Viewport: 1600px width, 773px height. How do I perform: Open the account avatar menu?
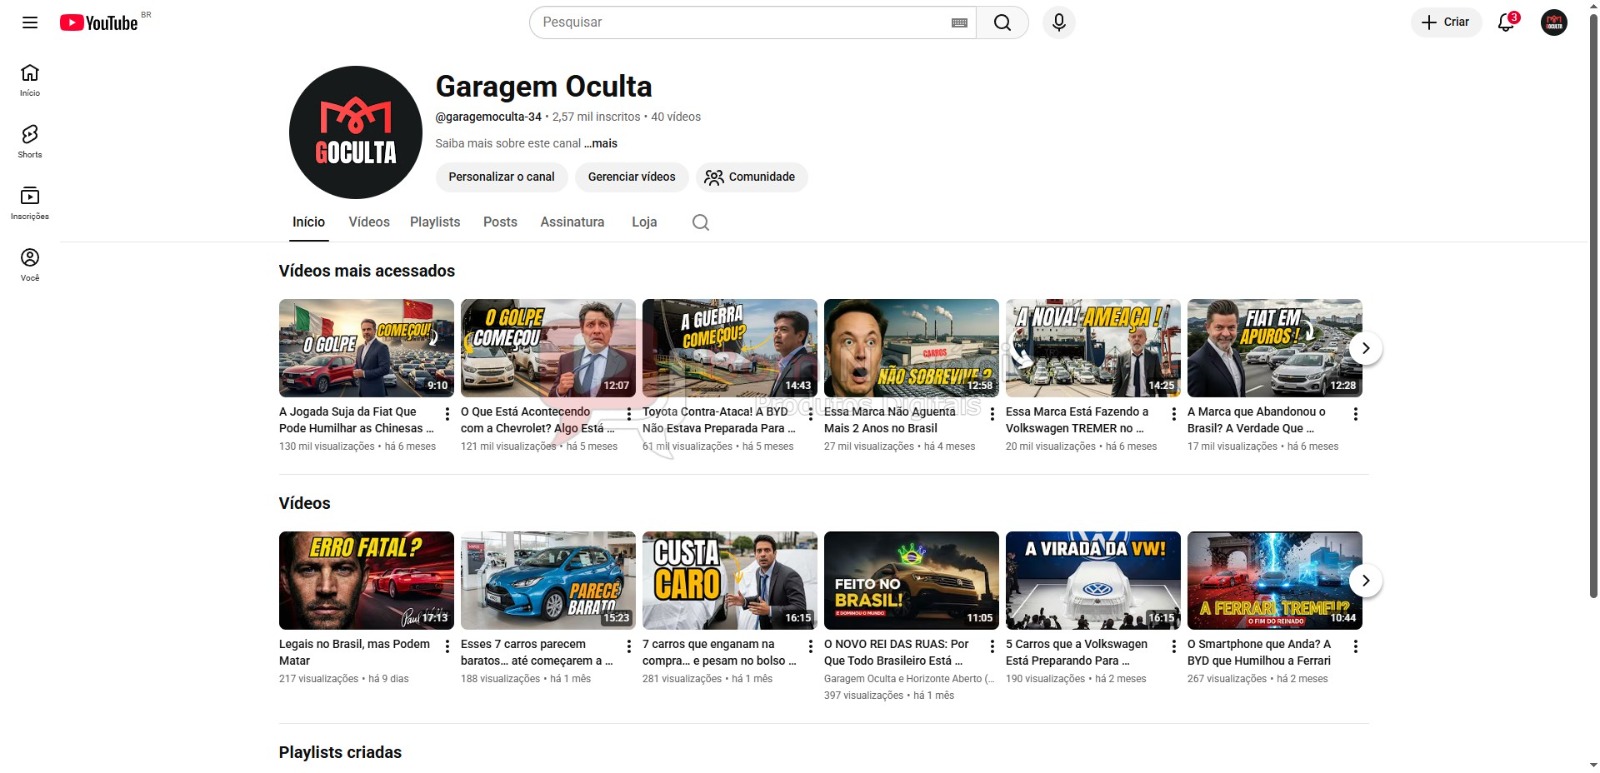click(x=1554, y=22)
